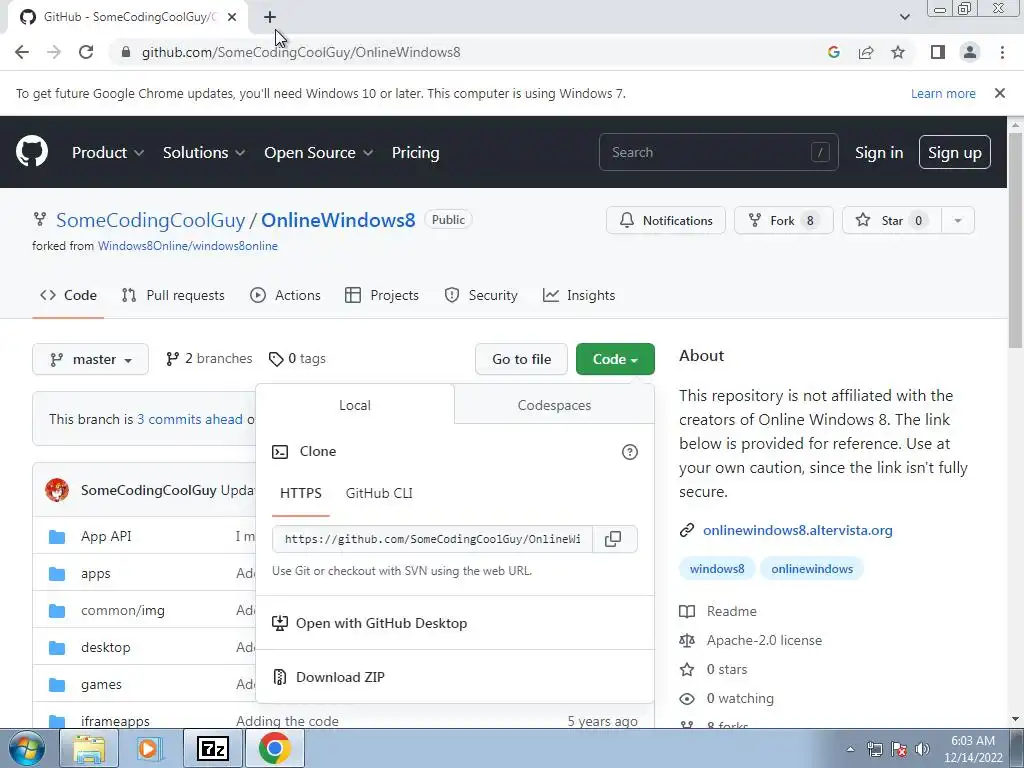
Task: Open the master branch dropdown
Action: pyautogui.click(x=90, y=359)
